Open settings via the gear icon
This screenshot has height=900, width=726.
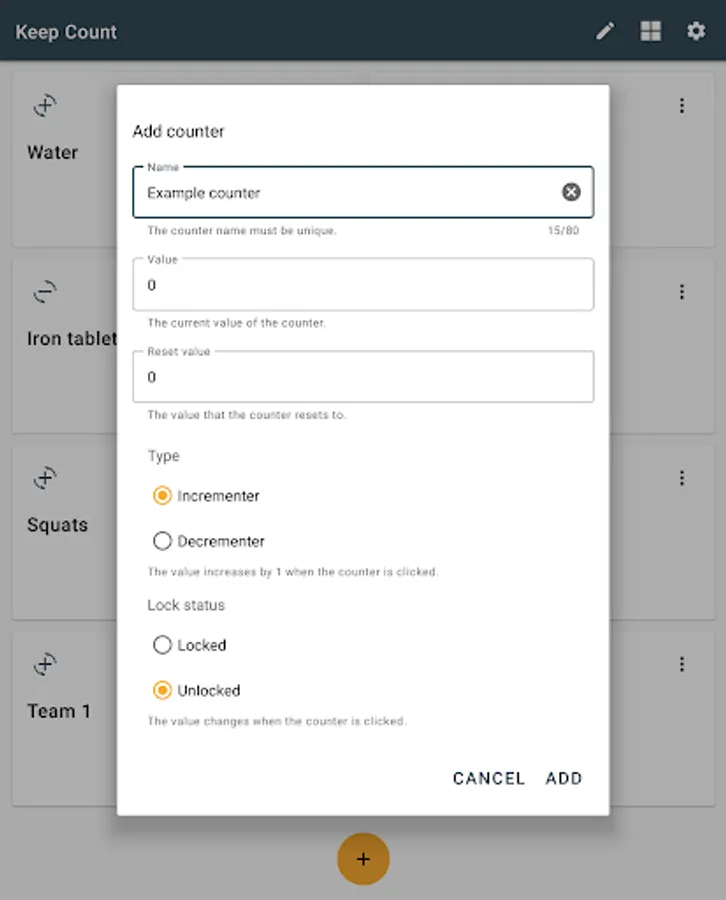pyautogui.click(x=696, y=31)
